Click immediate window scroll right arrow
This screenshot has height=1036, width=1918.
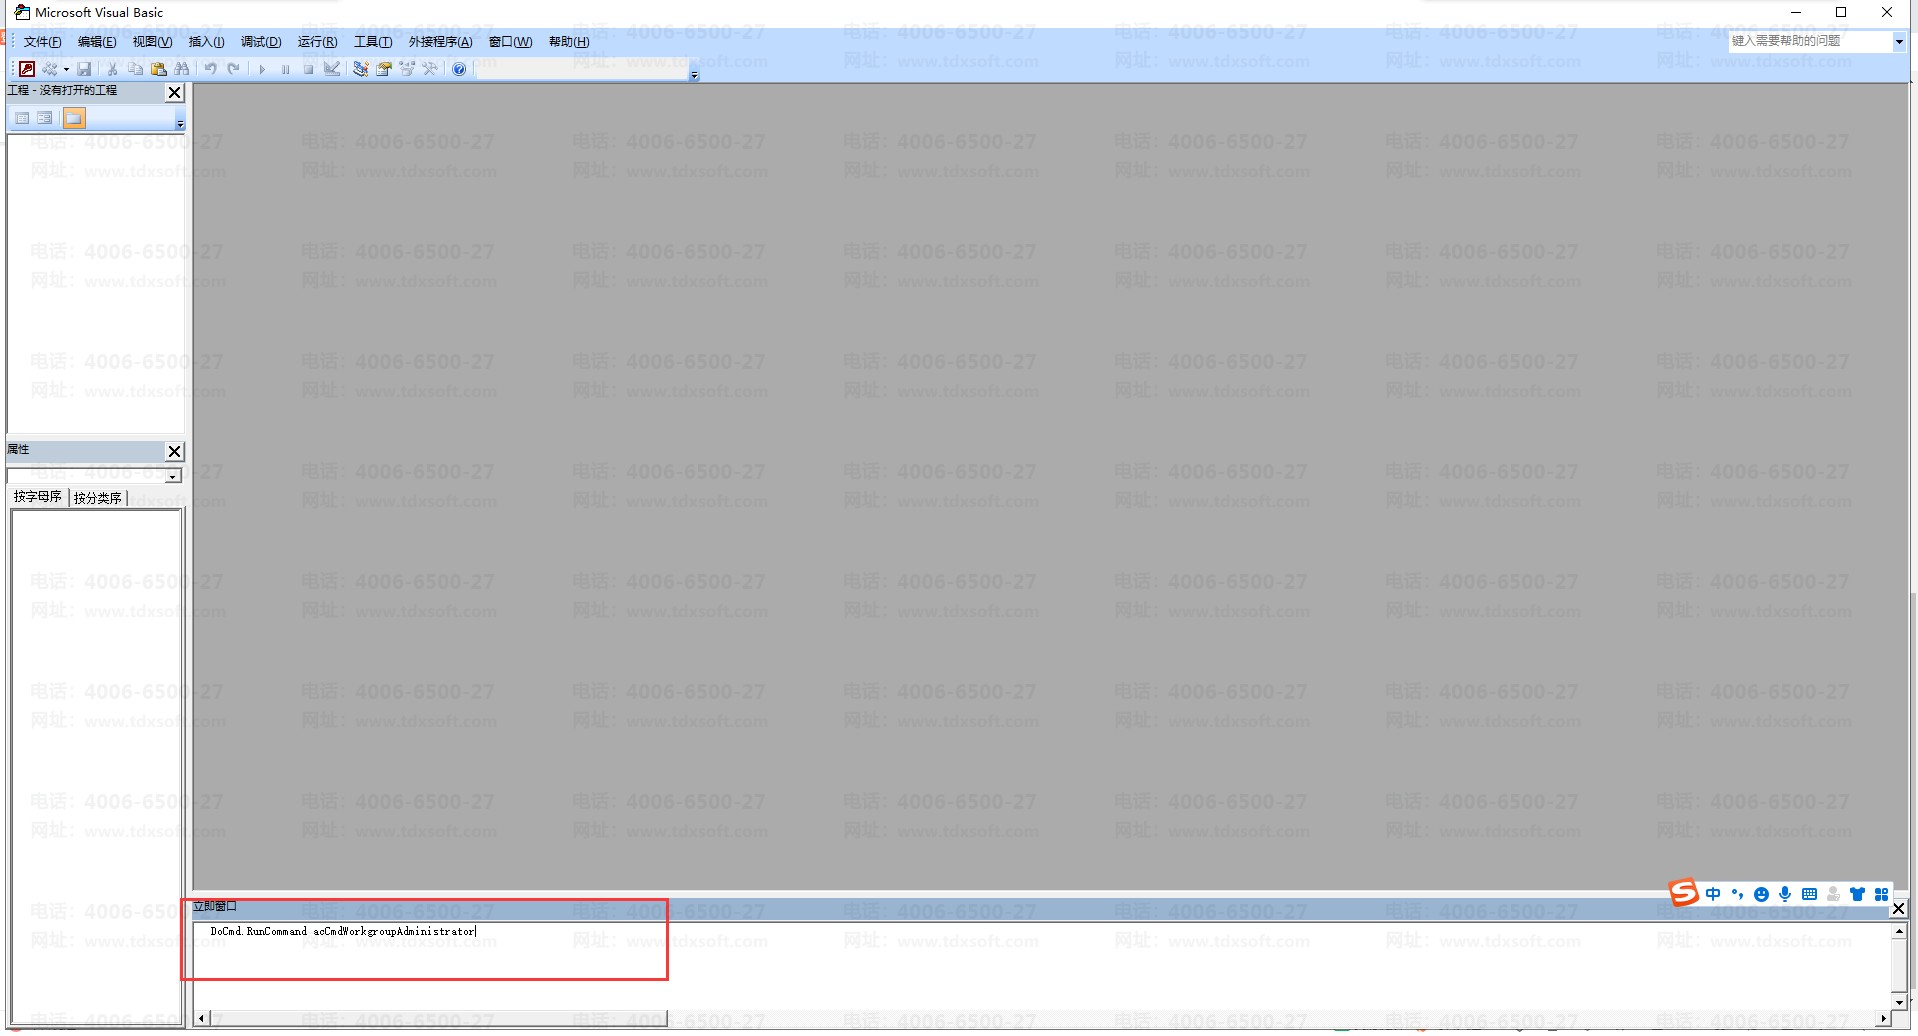[x=1883, y=1018]
